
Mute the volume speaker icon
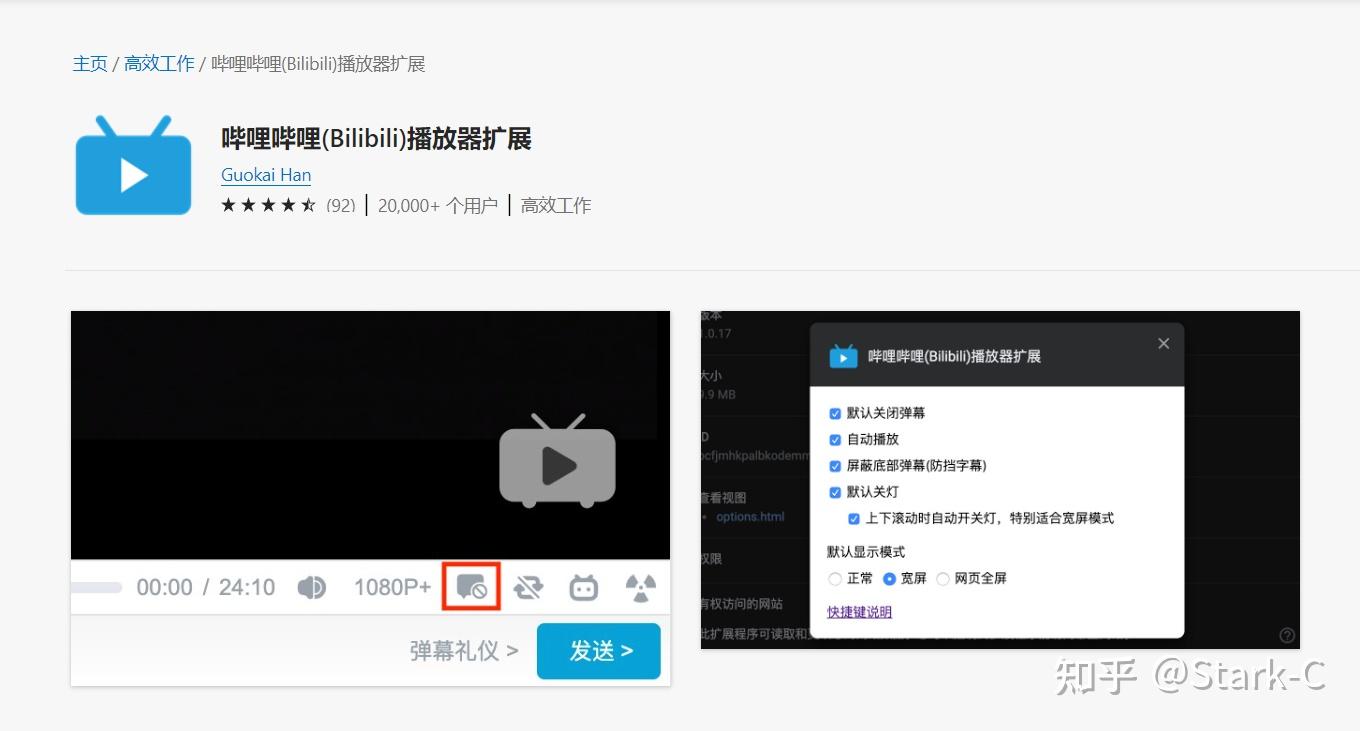coord(312,587)
